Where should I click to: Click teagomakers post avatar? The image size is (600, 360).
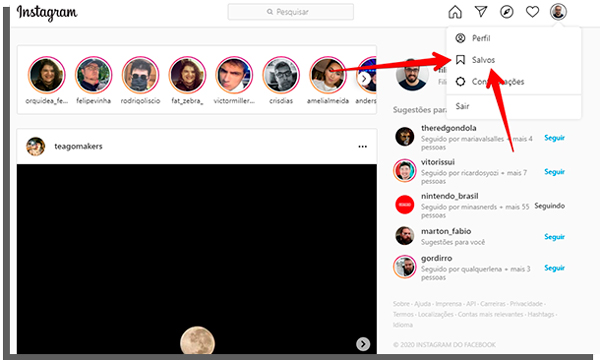coord(36,147)
